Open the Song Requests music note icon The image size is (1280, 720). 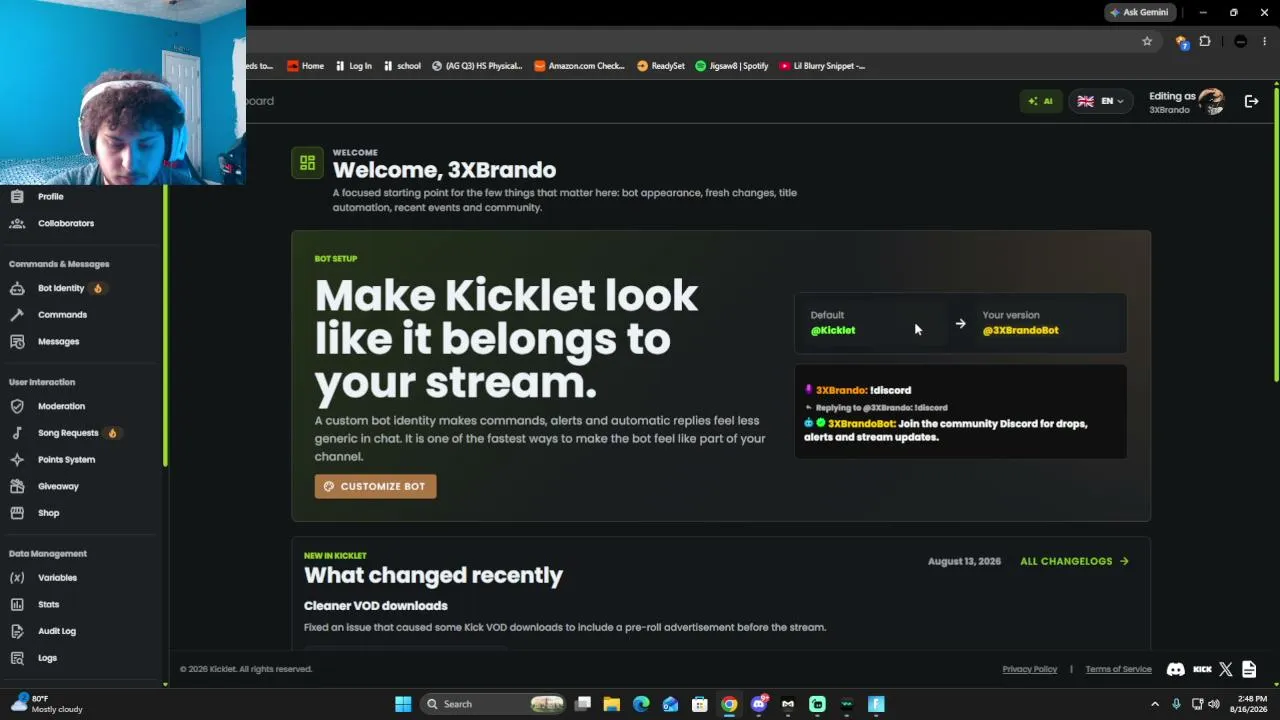17,433
